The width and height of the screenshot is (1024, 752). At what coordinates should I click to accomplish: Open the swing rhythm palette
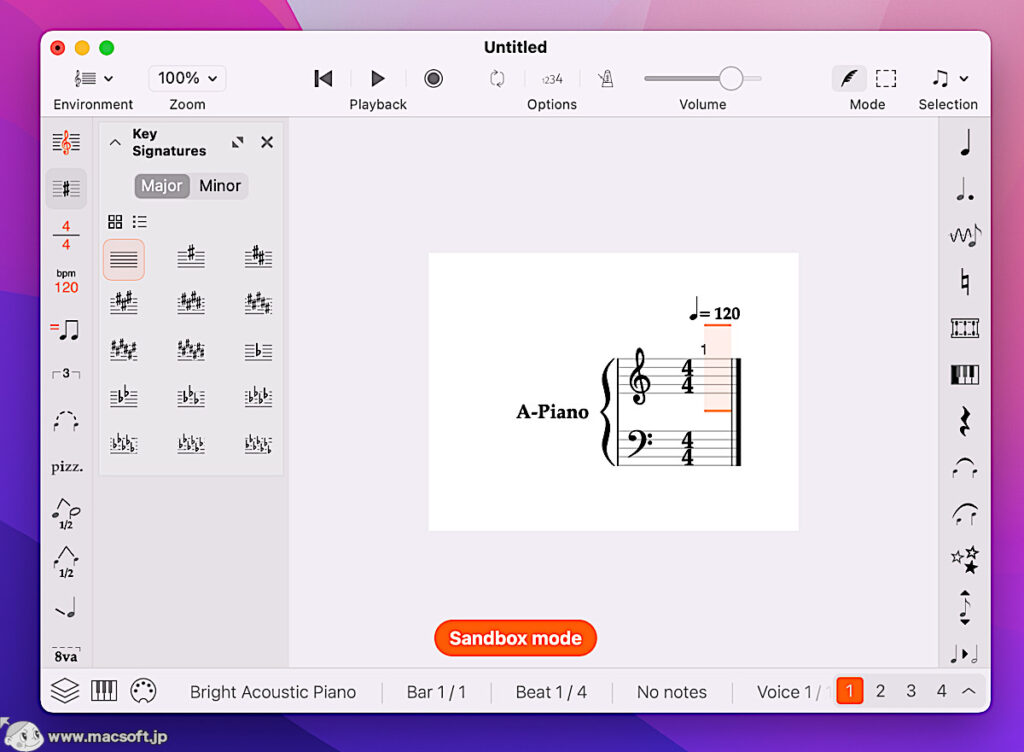tap(65, 330)
